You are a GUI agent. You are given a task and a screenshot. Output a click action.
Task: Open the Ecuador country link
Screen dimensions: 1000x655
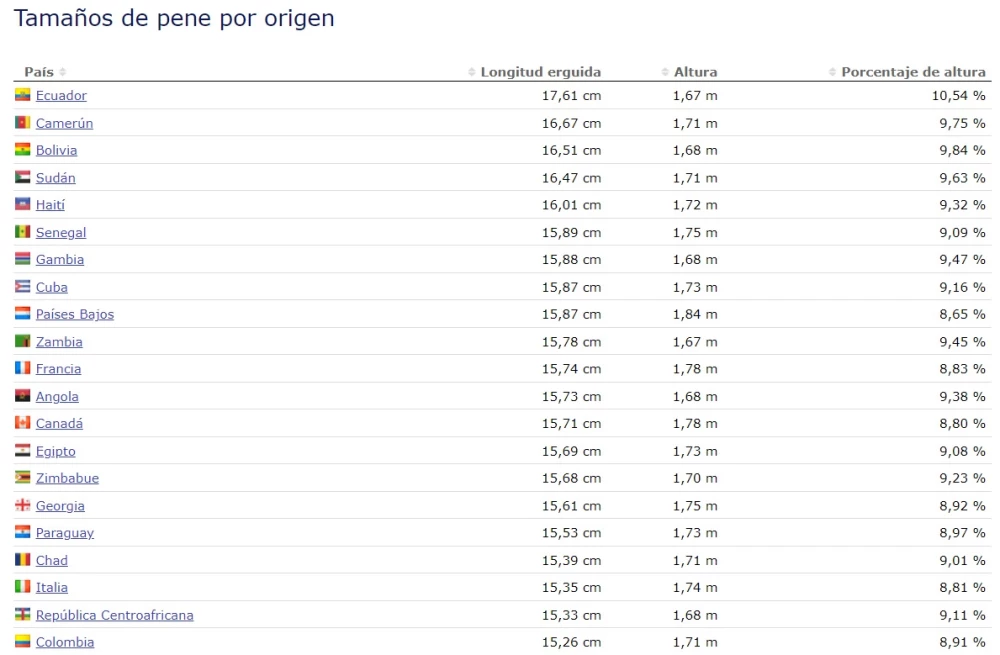tap(61, 96)
